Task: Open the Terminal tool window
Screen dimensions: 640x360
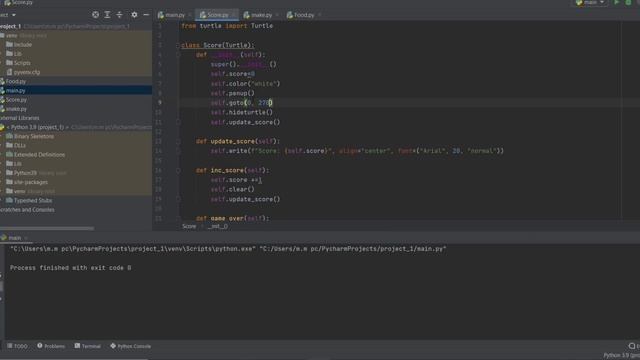Action: [x=88, y=346]
